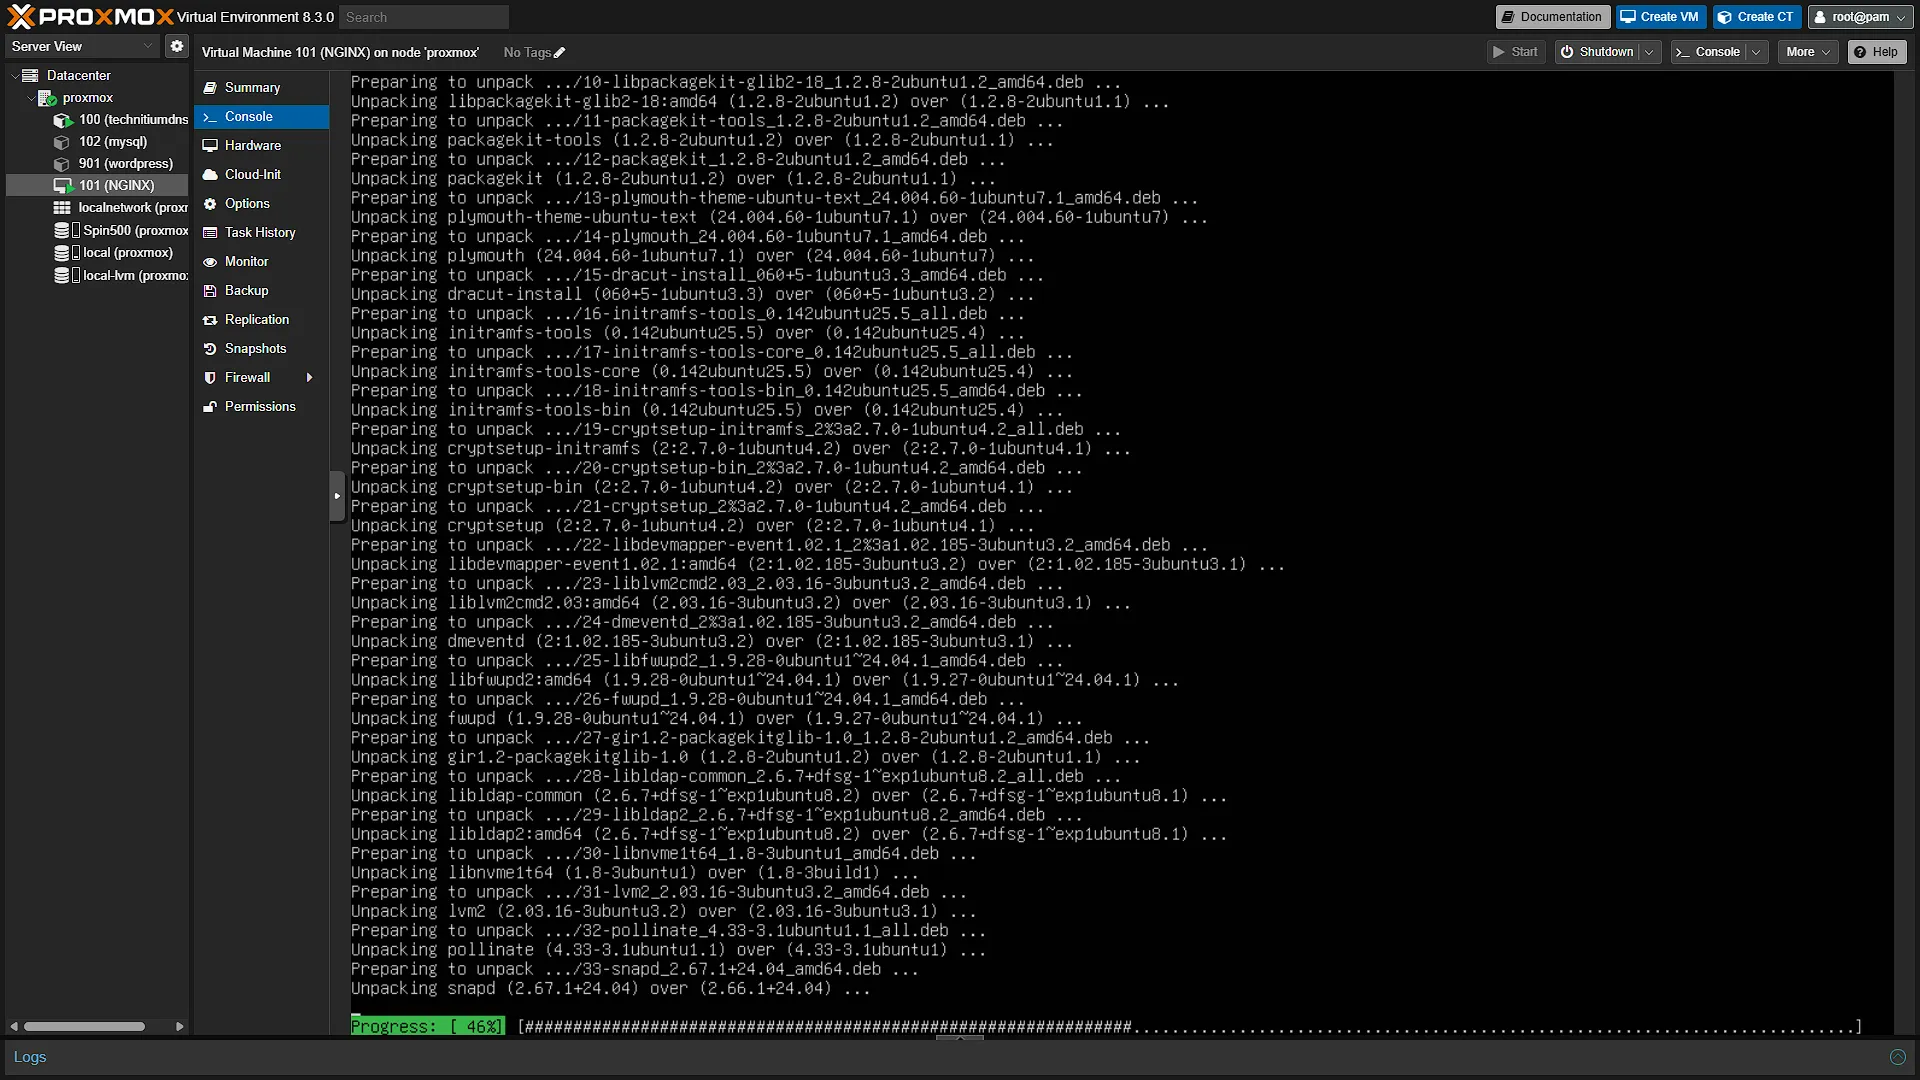Click the Logs panel label
The height and width of the screenshot is (1080, 1920).
pos(30,1057)
